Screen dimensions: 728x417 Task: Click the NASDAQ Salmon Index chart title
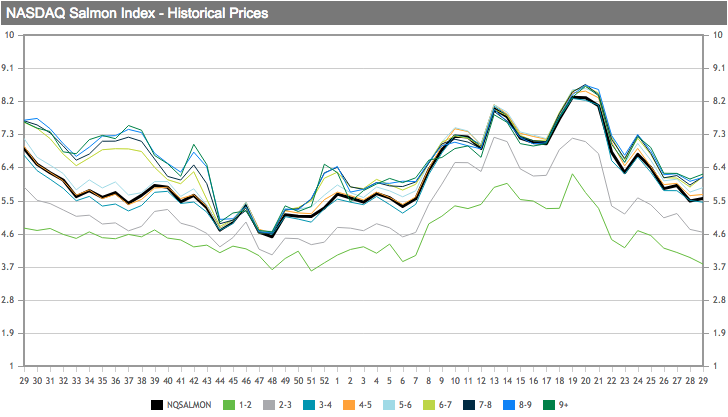coord(137,13)
